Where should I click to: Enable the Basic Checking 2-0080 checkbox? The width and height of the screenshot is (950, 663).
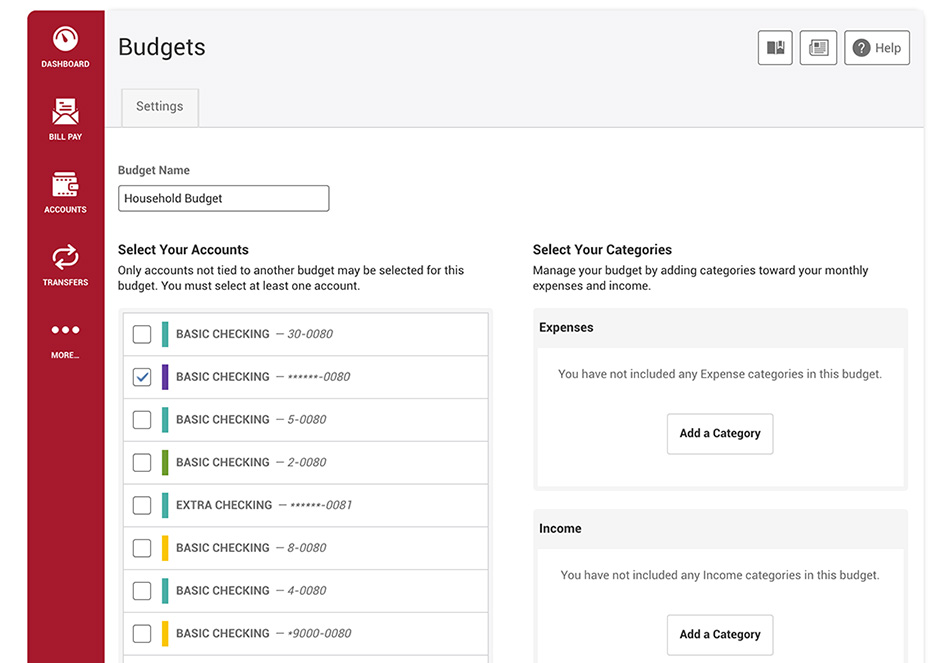pyautogui.click(x=142, y=462)
